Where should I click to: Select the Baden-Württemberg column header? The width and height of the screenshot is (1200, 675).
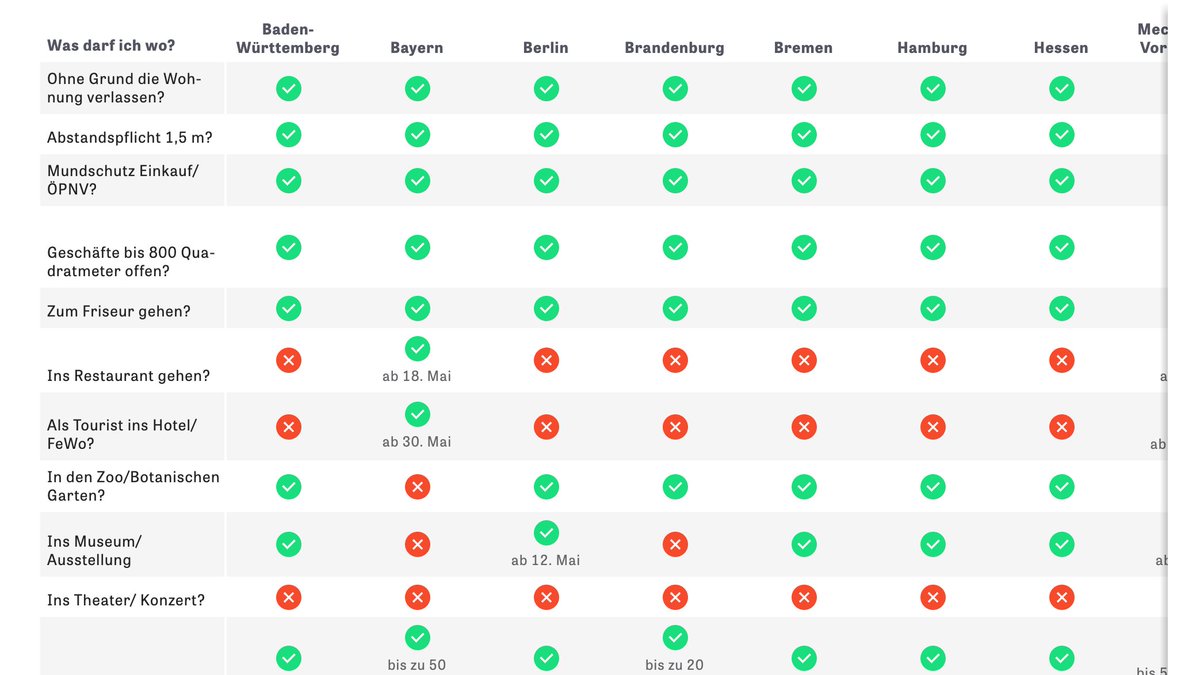(288, 38)
